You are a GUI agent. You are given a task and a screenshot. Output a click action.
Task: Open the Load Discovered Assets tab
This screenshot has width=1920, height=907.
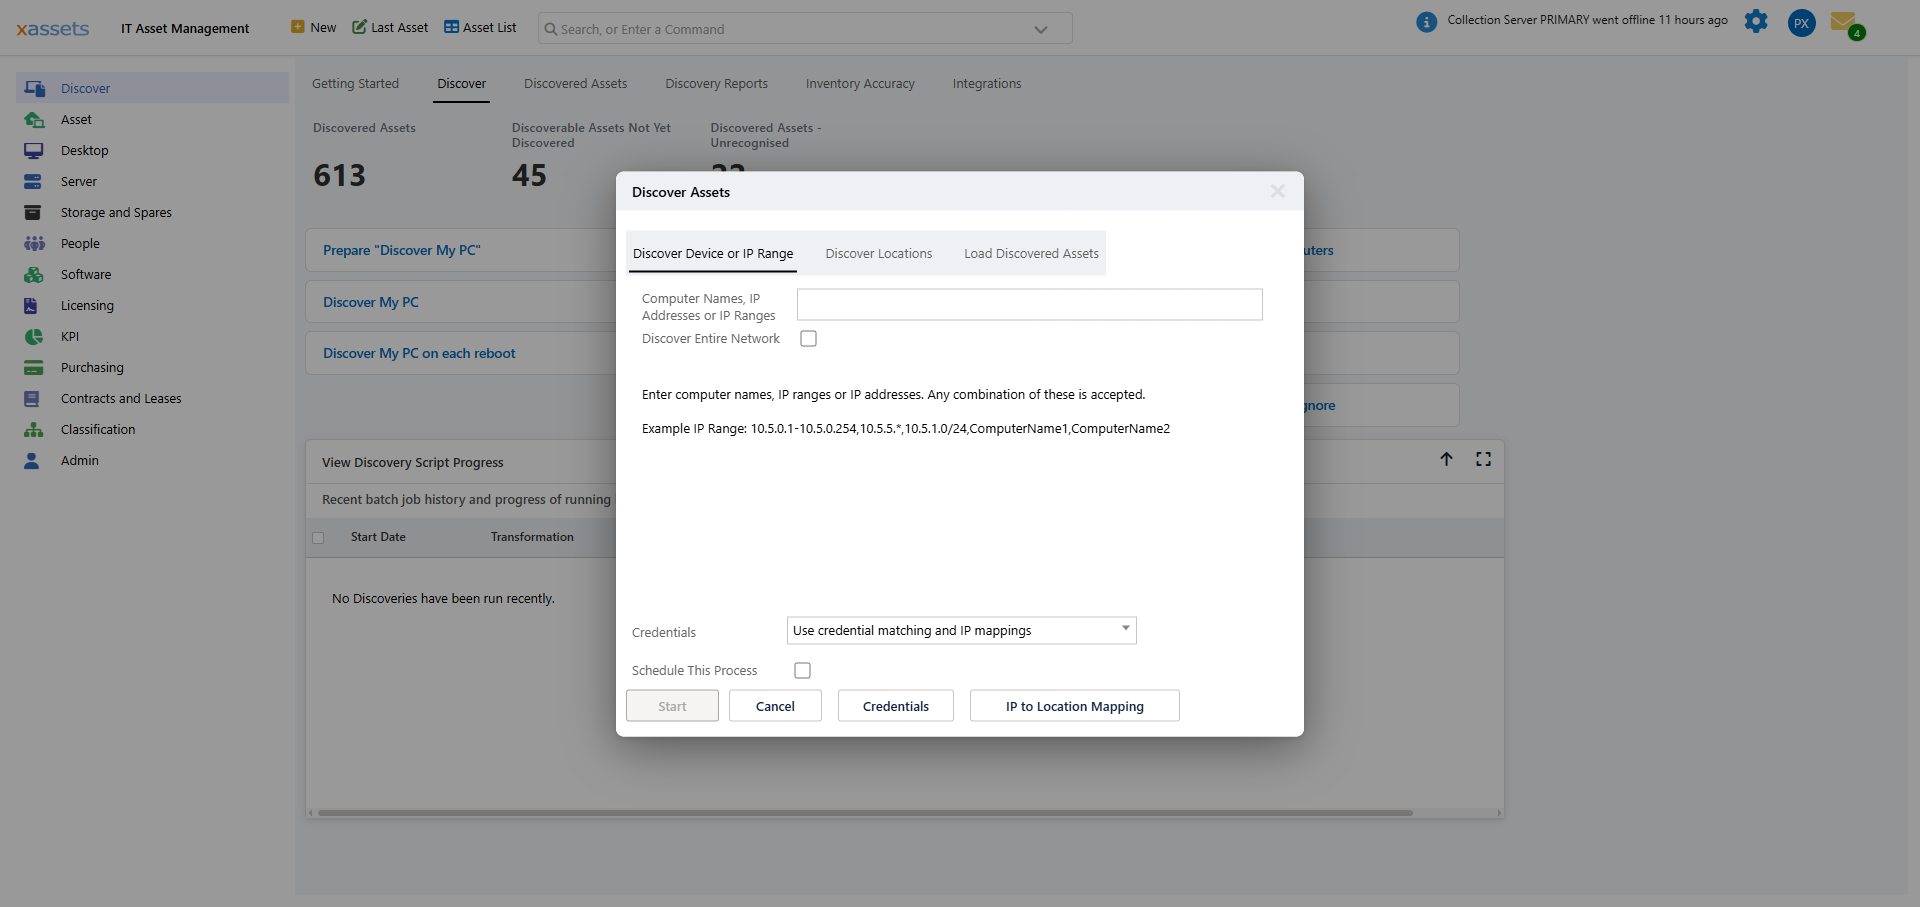point(1031,254)
